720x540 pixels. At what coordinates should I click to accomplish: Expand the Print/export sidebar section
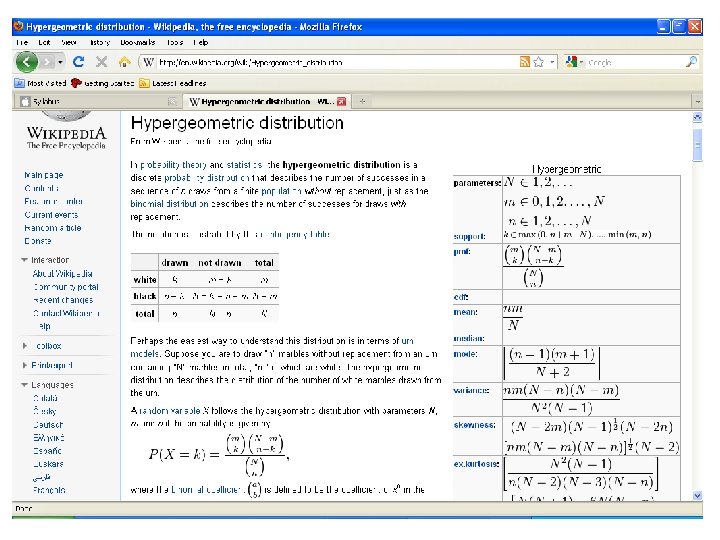click(24, 366)
